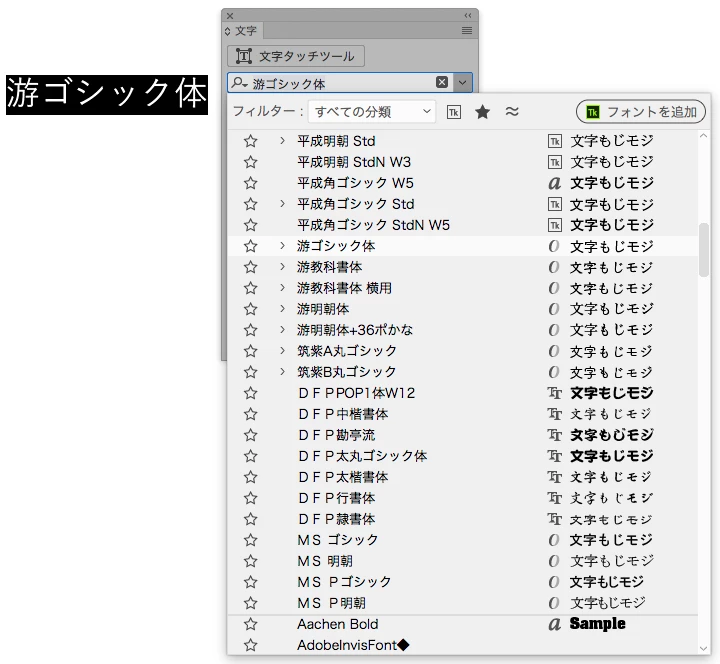Favorite 筑紫A丸ゴシック font
Viewport: 720px width, 664px height.
[x=250, y=351]
